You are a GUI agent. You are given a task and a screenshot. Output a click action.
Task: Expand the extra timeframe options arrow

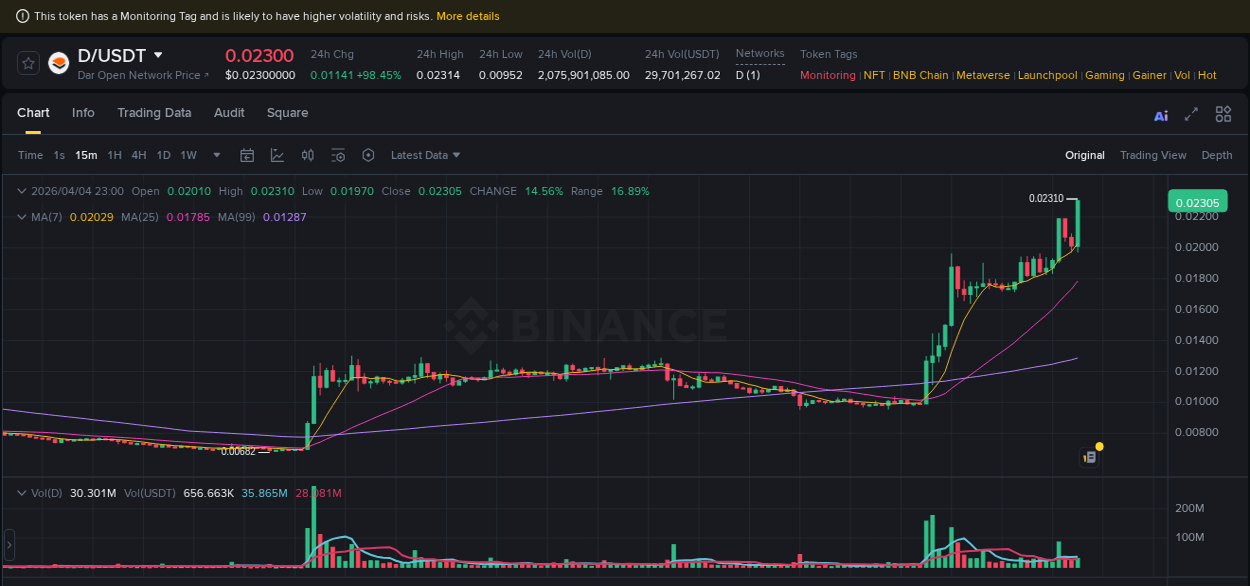click(216, 155)
